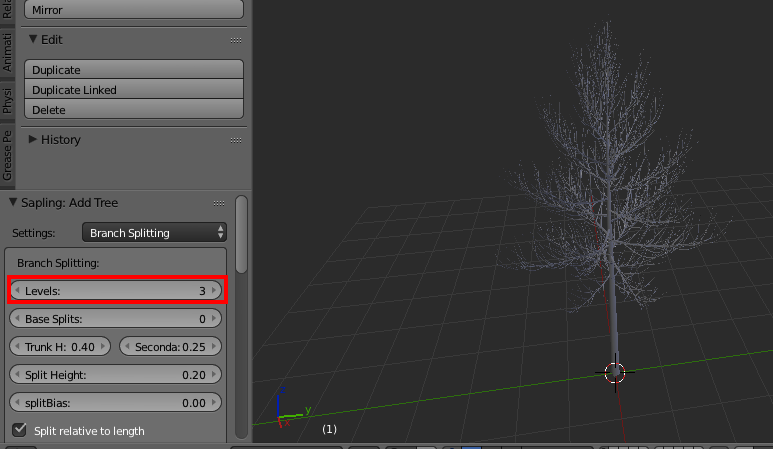Screen dimensions: 773x449
Task: Click the 3D cursor in viewport
Action: (x=615, y=373)
